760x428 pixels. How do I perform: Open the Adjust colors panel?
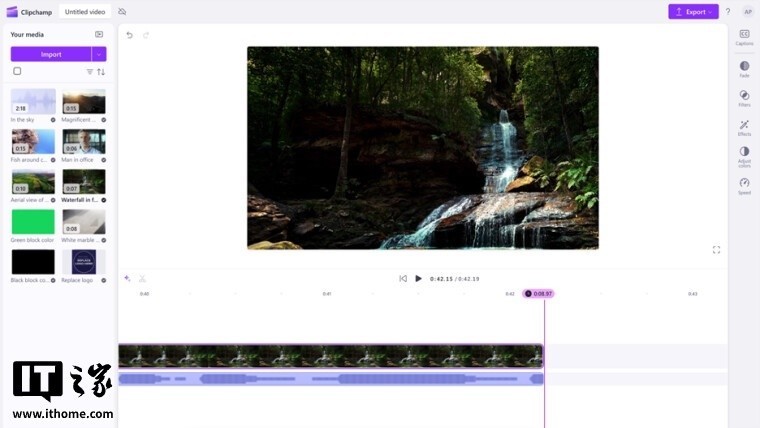point(744,155)
